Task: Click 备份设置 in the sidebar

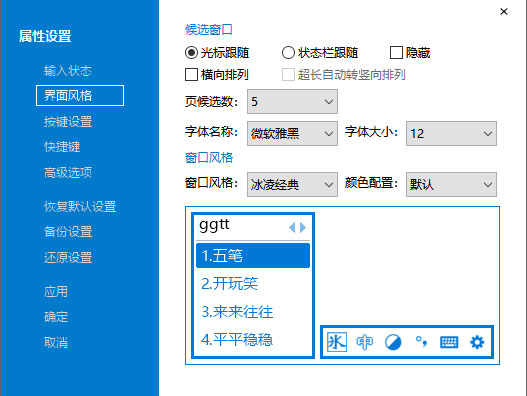Action: click(68, 232)
